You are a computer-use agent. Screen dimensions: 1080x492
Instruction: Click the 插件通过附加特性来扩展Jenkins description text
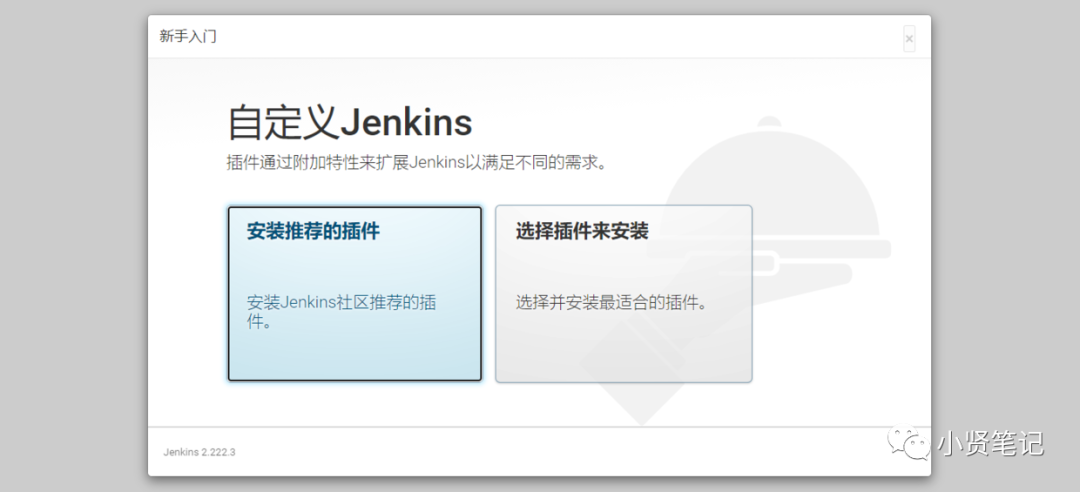417,163
